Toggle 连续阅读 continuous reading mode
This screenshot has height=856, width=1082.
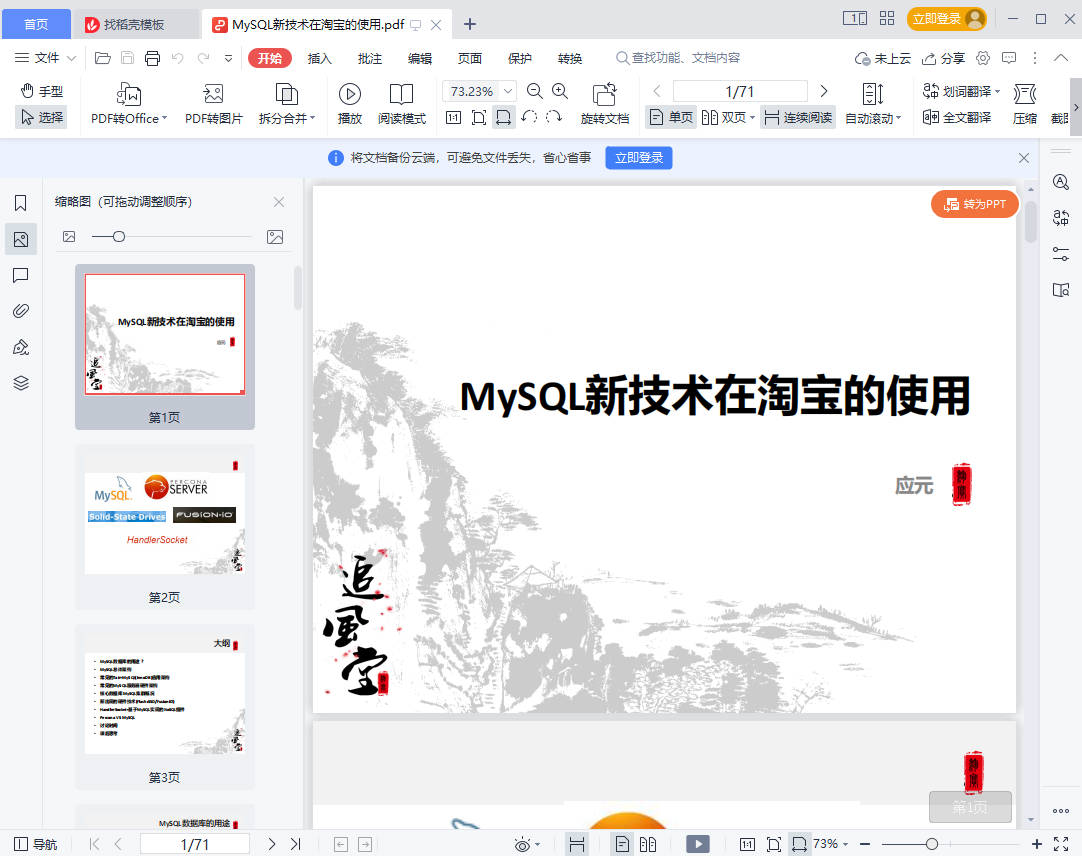(x=797, y=117)
